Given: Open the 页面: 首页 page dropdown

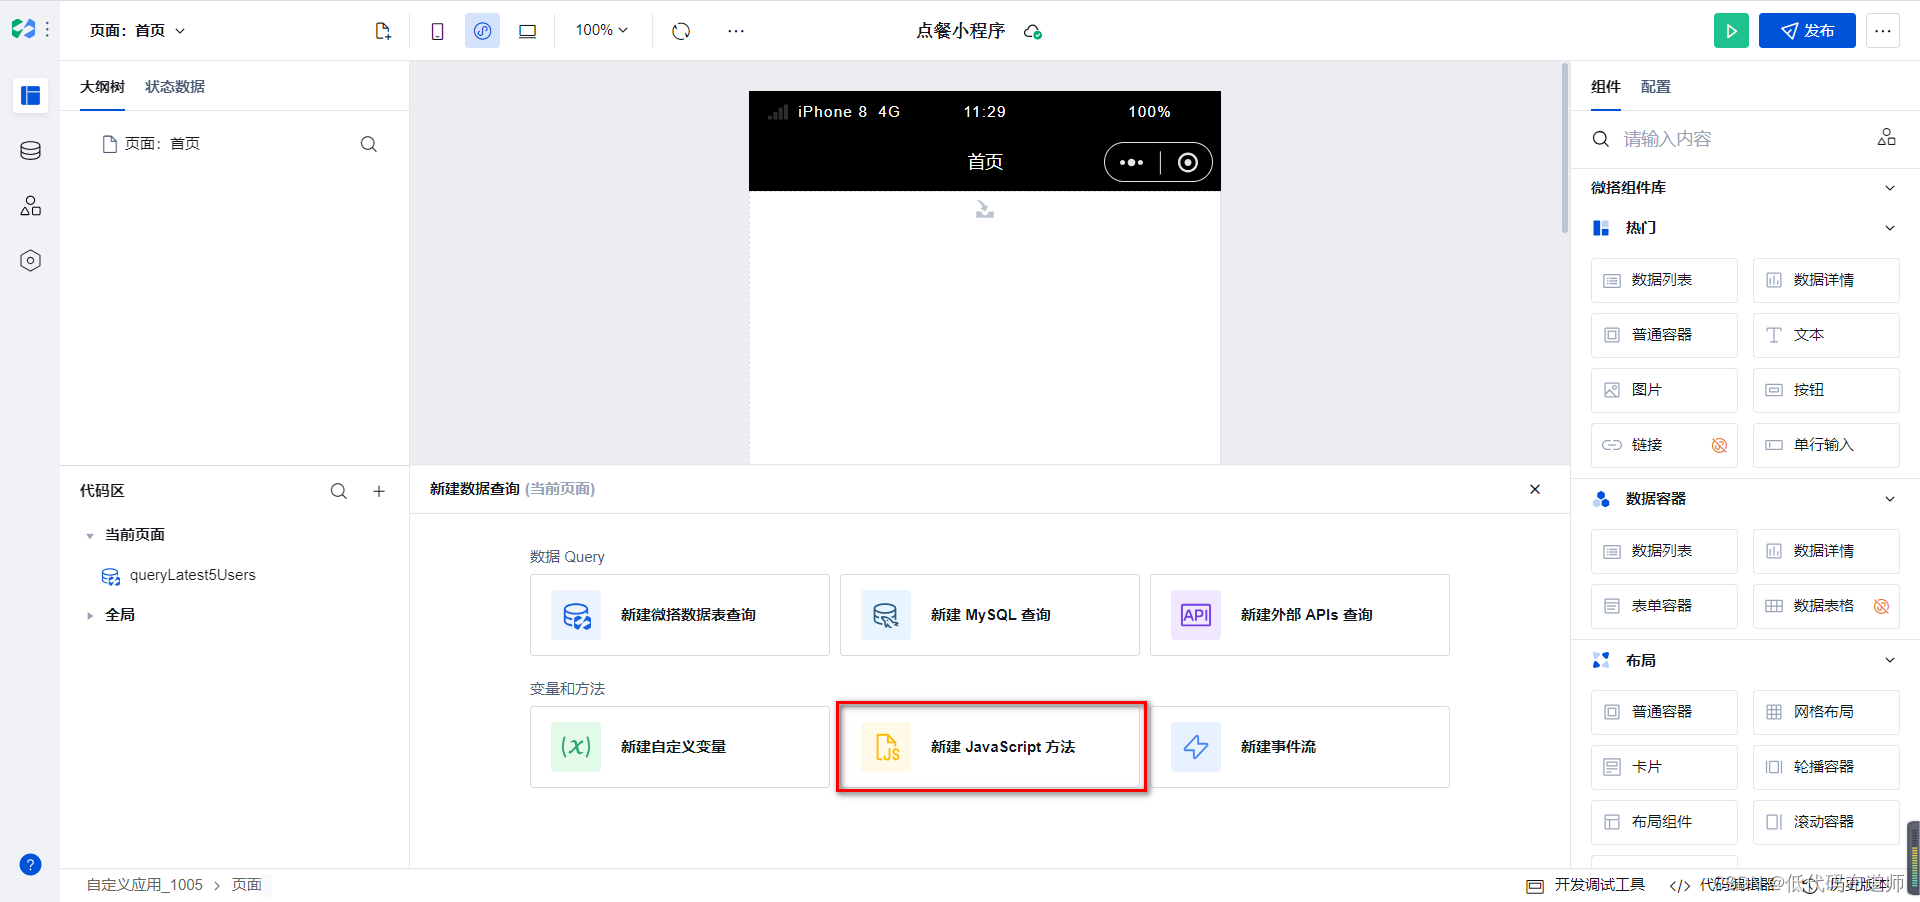Looking at the screenshot, I should tap(138, 31).
